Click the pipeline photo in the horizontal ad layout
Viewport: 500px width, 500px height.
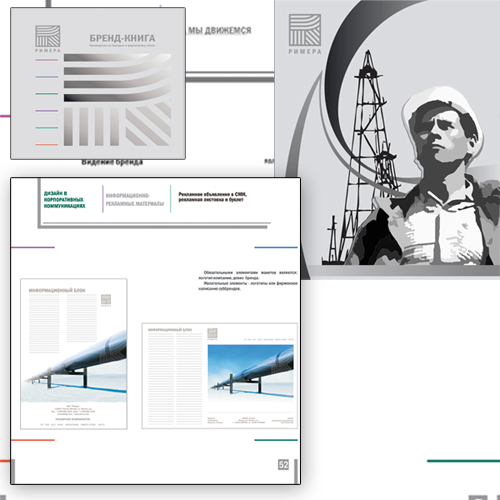(251, 373)
